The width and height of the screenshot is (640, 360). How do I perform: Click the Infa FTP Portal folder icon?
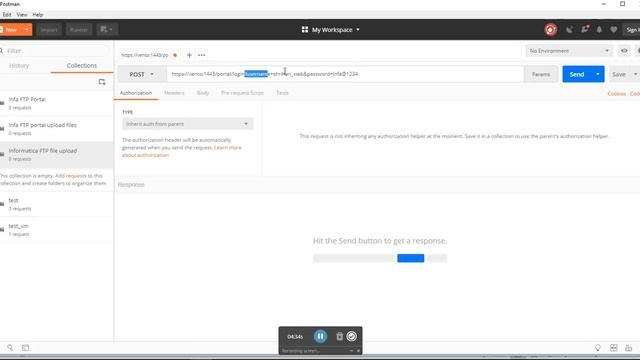2,103
